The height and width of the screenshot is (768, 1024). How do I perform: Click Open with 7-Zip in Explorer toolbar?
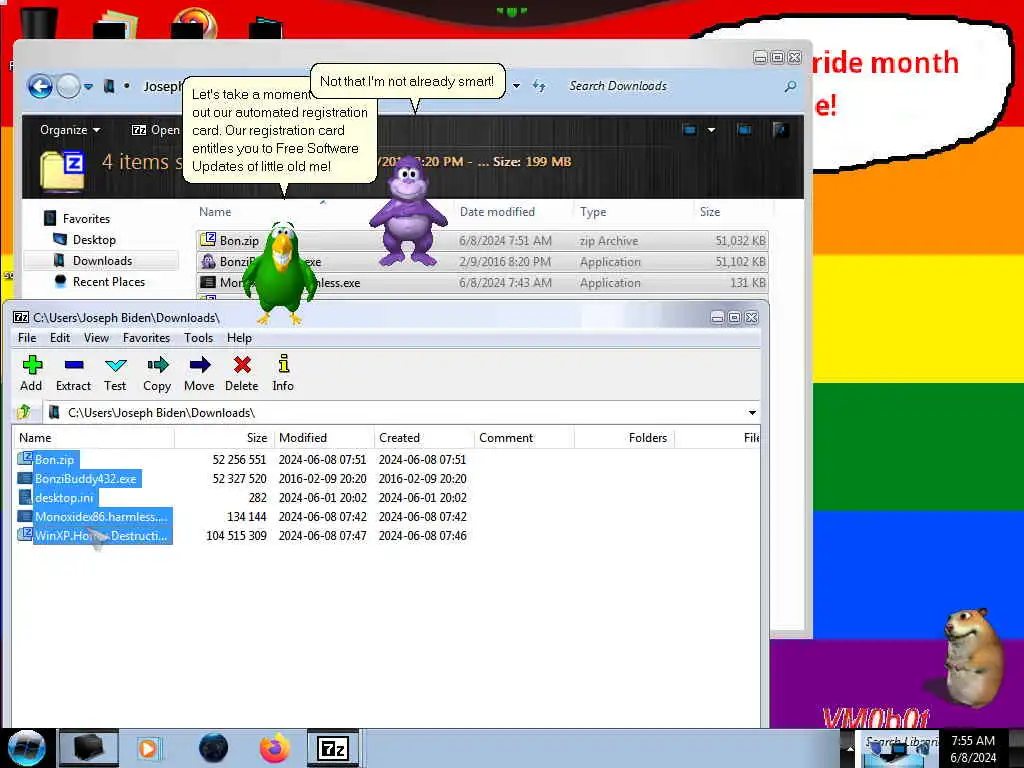click(155, 130)
